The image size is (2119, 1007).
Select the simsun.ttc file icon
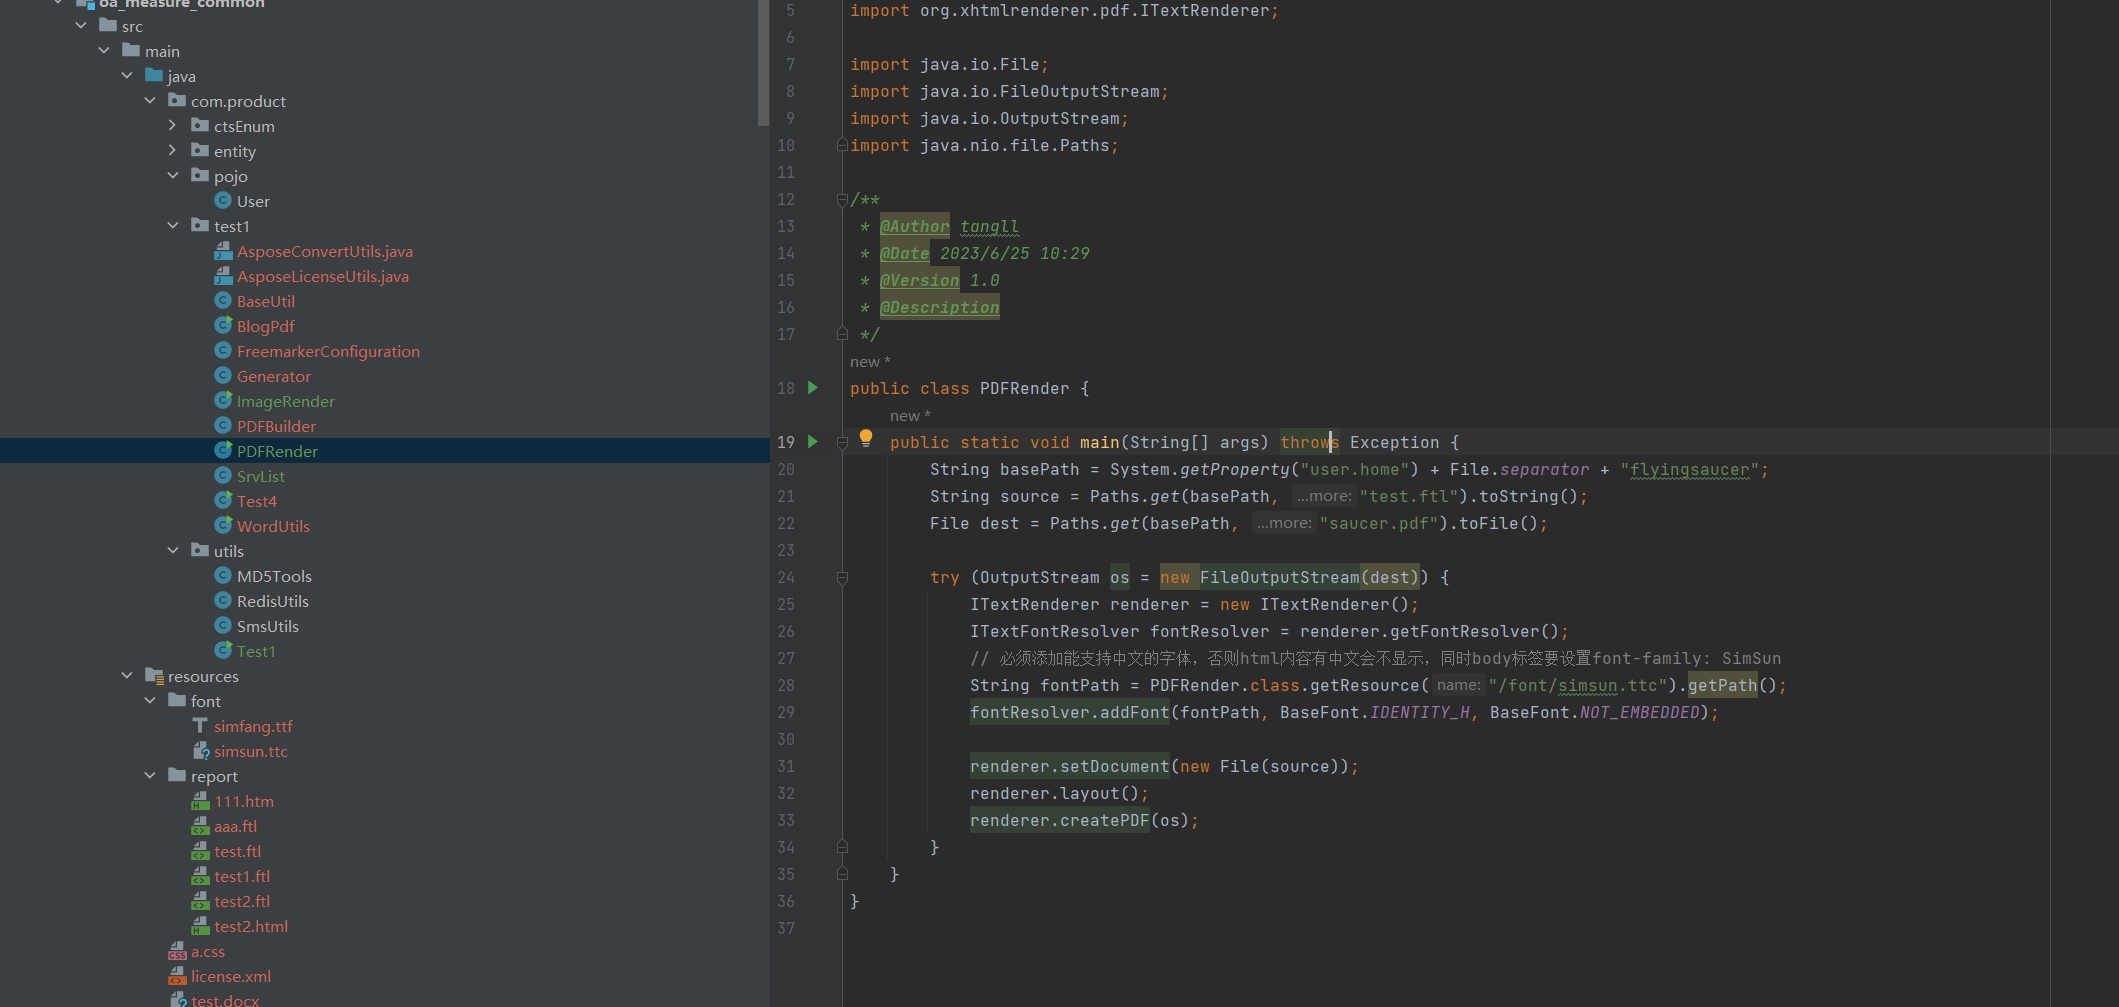pyautogui.click(x=200, y=751)
